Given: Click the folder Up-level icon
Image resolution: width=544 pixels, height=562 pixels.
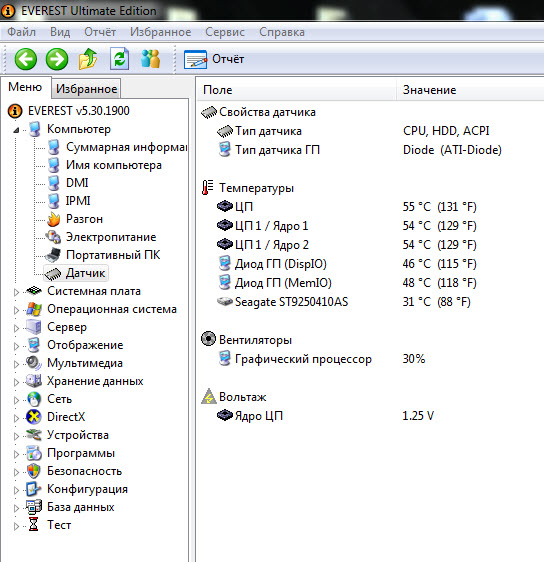Looking at the screenshot, I should [x=88, y=59].
